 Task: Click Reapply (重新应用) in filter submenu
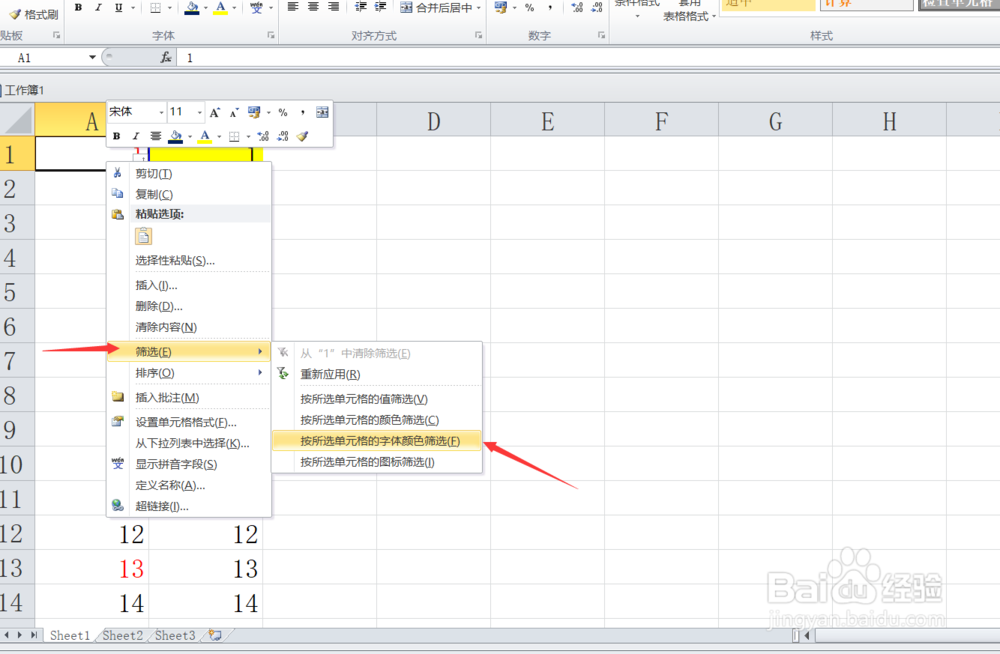(x=376, y=374)
